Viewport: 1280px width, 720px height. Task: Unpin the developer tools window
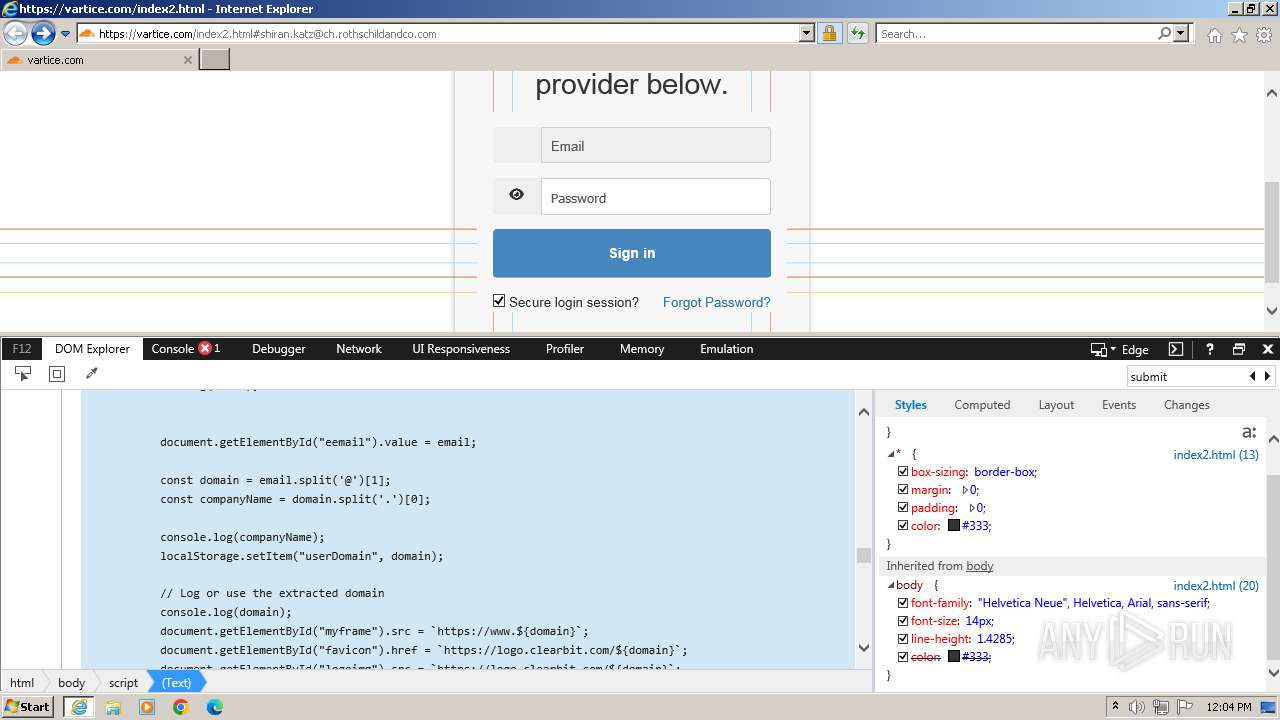click(1239, 349)
